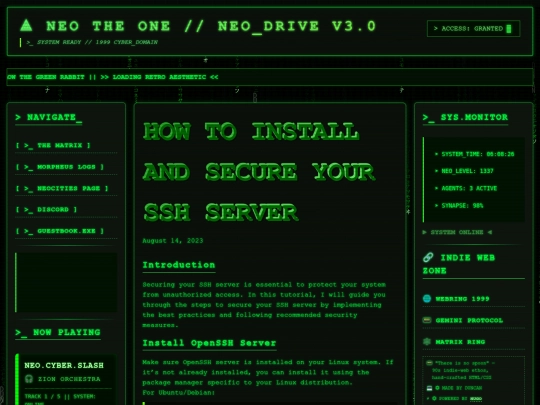Click the Hugo link after Powered by
The image size is (540, 405).
(x=476, y=399)
